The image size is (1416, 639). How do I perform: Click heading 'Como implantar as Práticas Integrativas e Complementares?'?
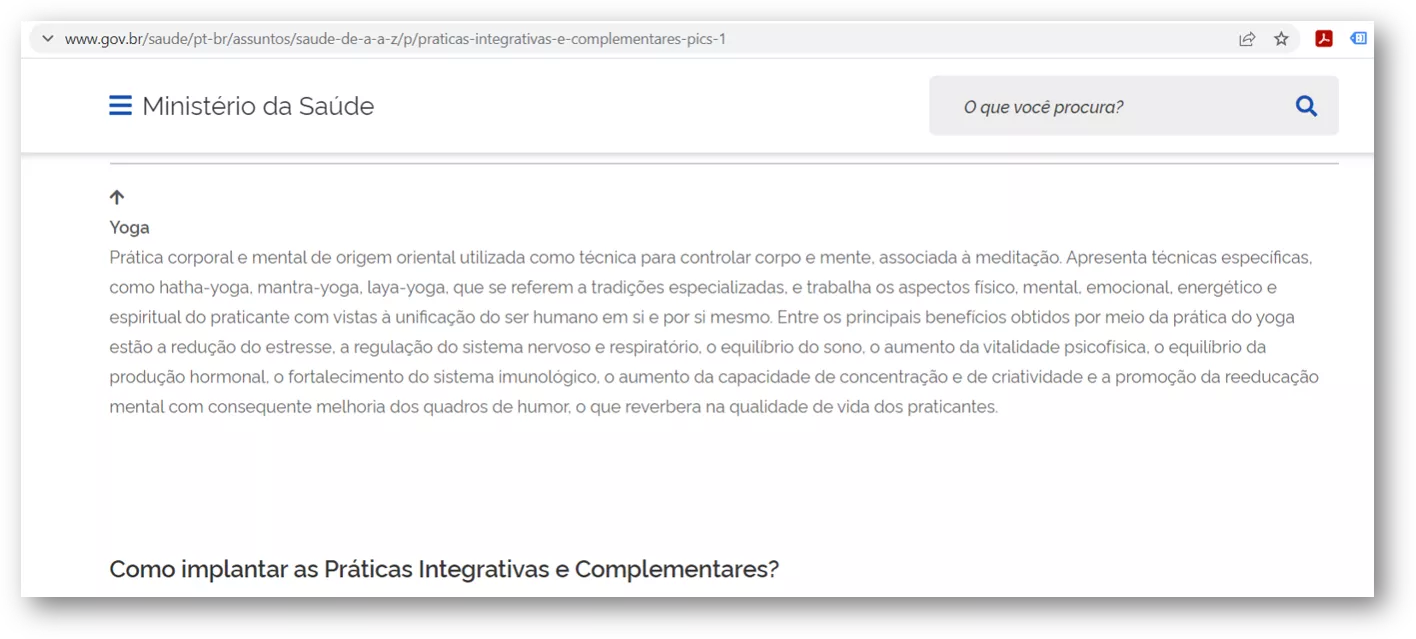point(444,569)
